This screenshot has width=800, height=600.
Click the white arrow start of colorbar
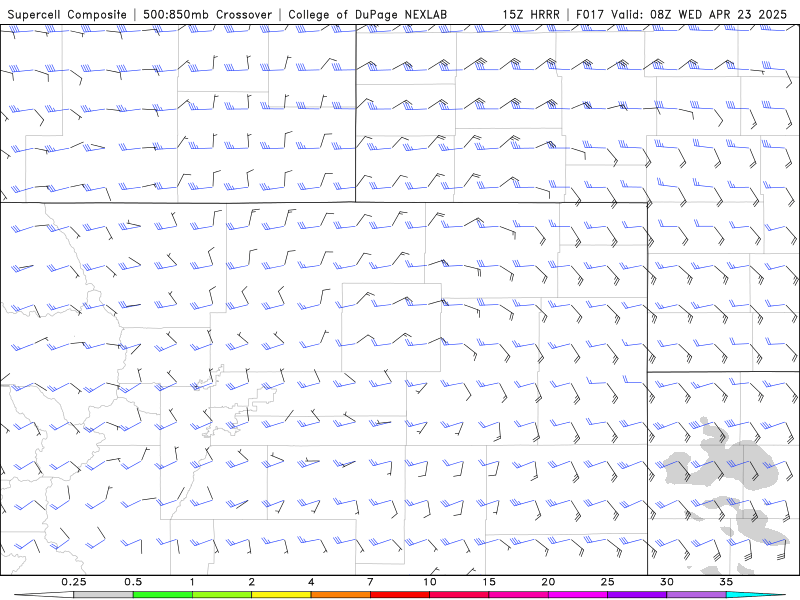(44, 595)
